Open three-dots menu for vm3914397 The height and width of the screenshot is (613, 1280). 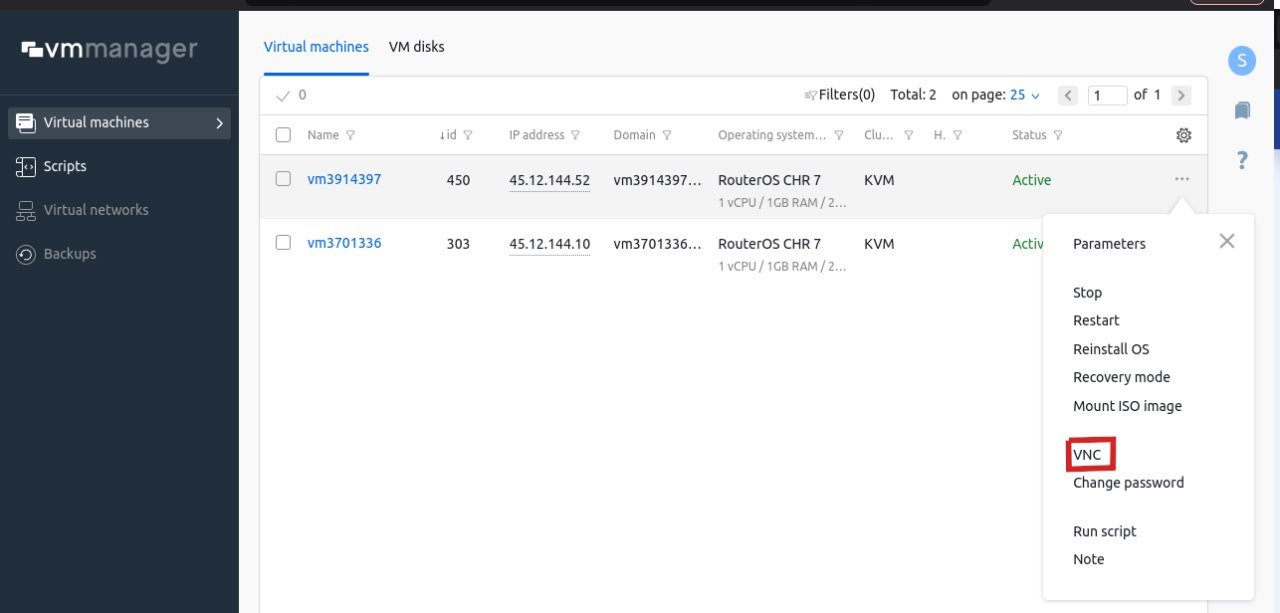pyautogui.click(x=1182, y=179)
